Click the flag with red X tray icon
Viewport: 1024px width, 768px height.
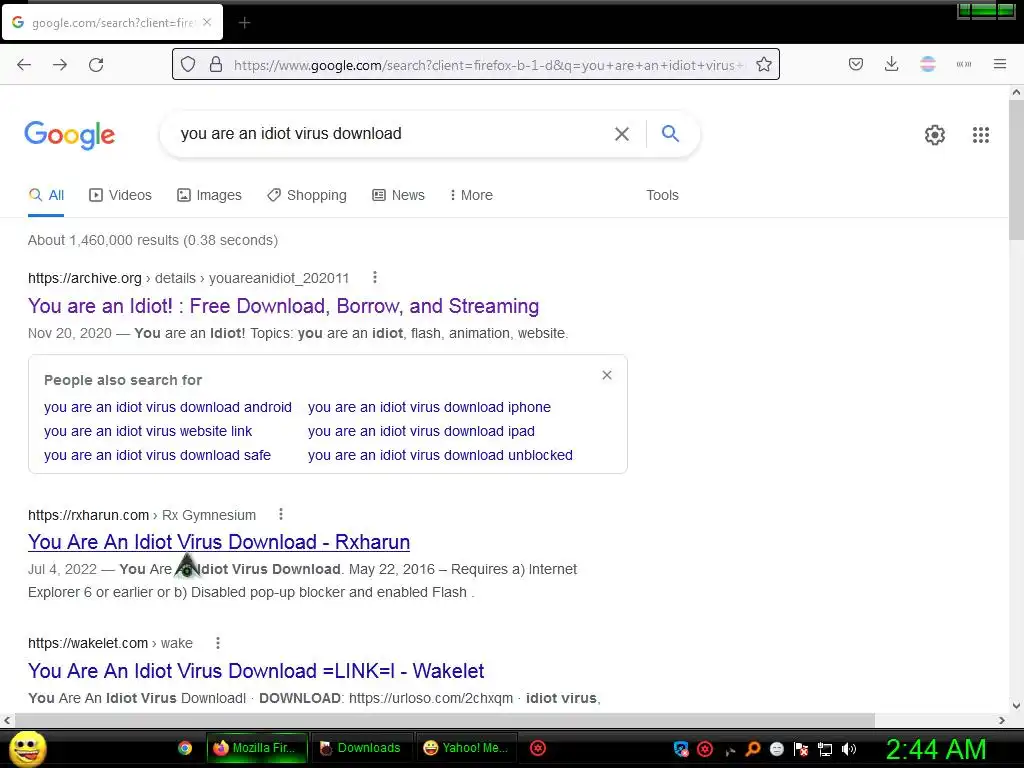coord(801,749)
